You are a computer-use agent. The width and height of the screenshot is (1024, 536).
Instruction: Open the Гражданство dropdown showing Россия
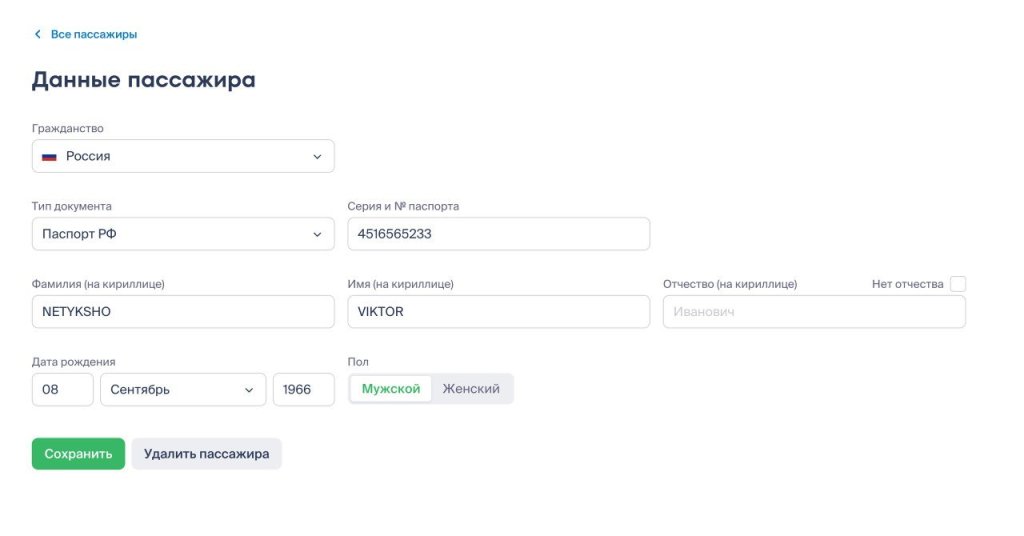tap(183, 157)
